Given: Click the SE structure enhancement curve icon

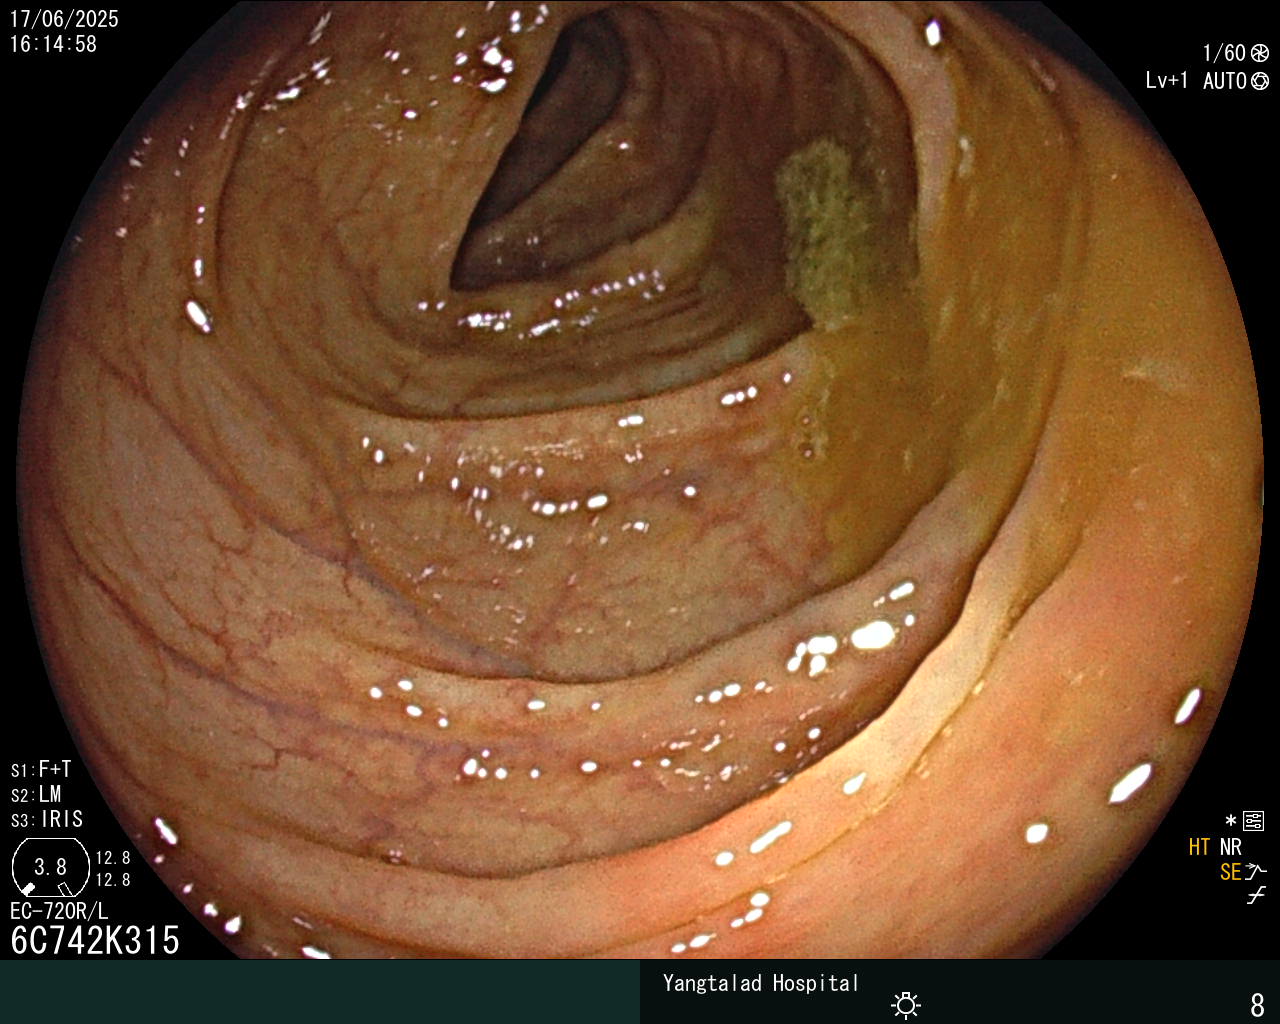Looking at the screenshot, I should tap(1256, 872).
